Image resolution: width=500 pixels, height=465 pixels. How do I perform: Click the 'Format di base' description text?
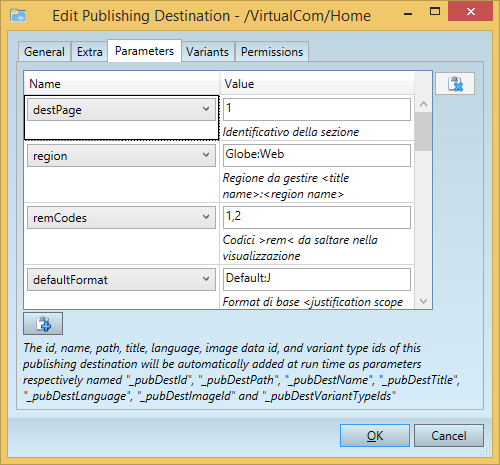[313, 302]
